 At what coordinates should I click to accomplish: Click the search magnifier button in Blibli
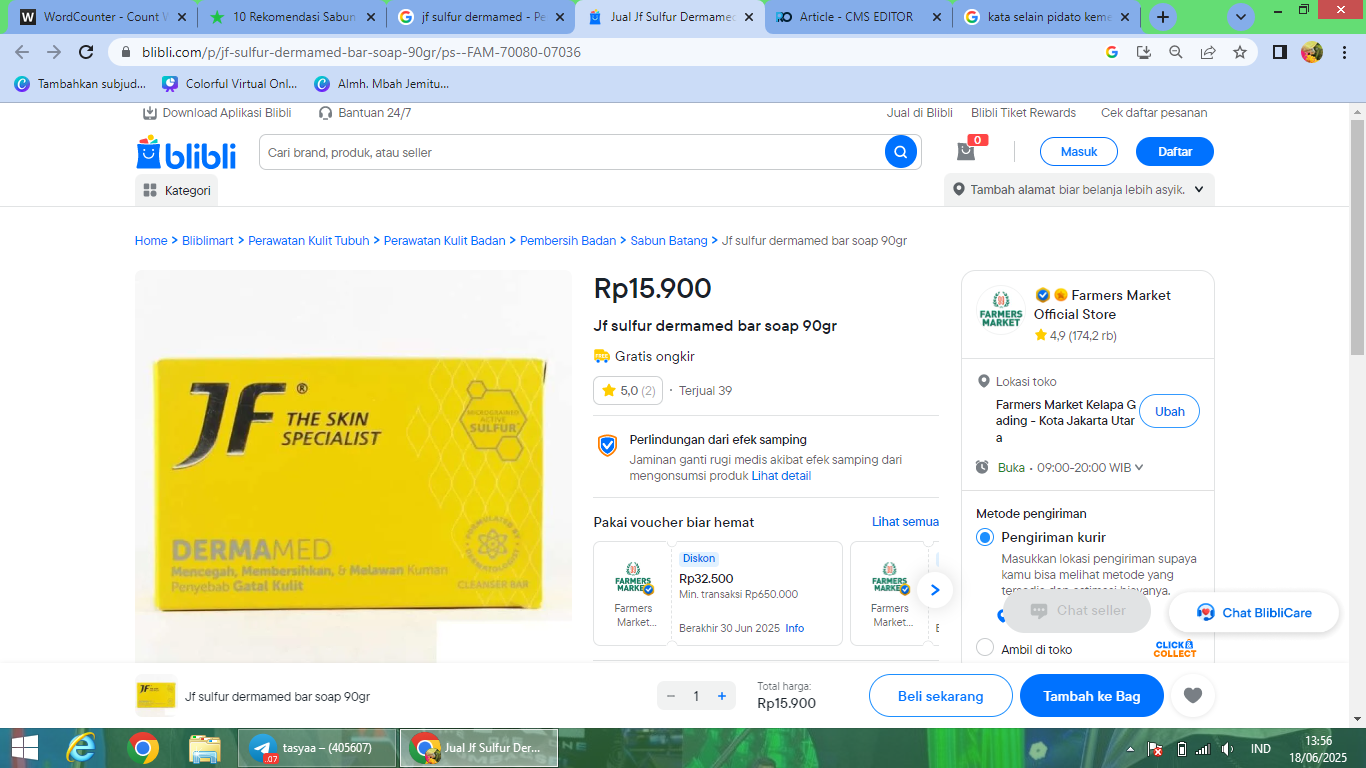pos(900,152)
